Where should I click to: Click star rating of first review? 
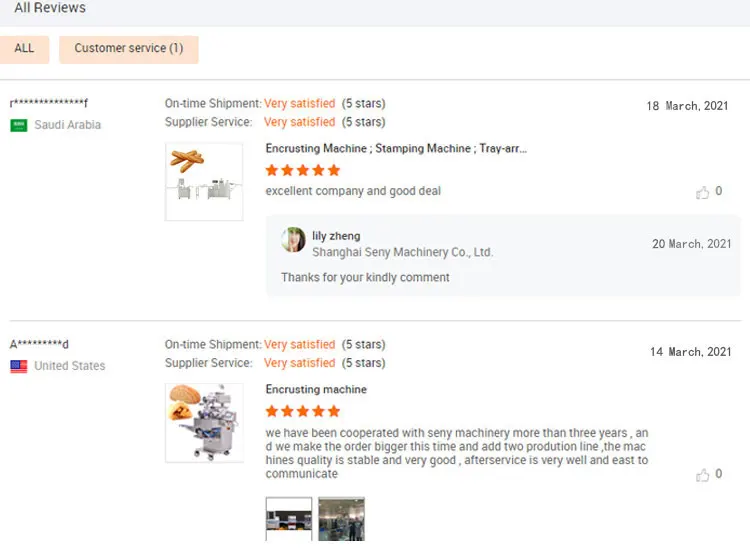point(303,170)
